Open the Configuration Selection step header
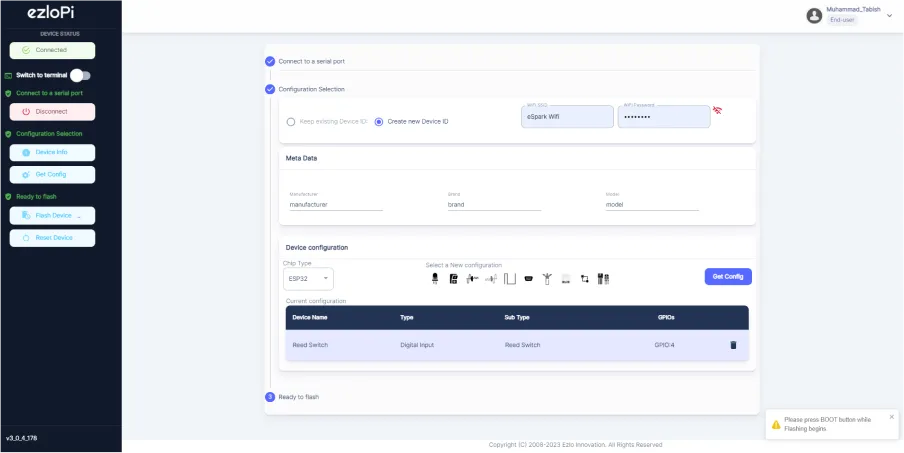Screen dimensions: 904x453 click(x=311, y=89)
